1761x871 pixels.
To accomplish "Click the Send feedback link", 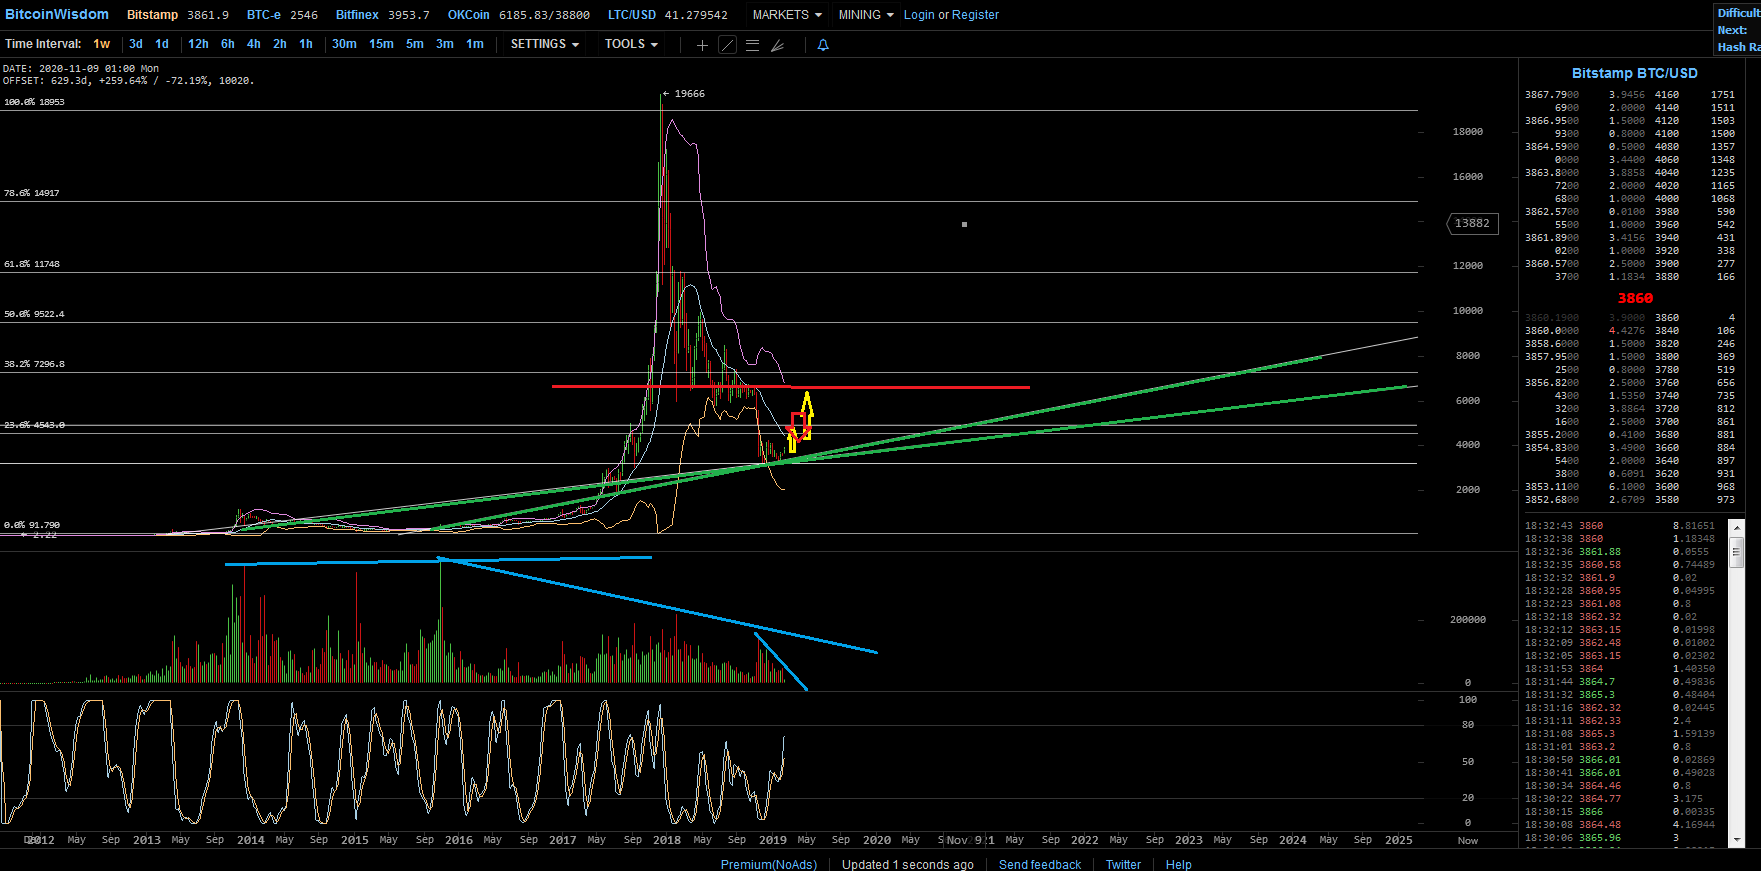I will tap(1040, 864).
